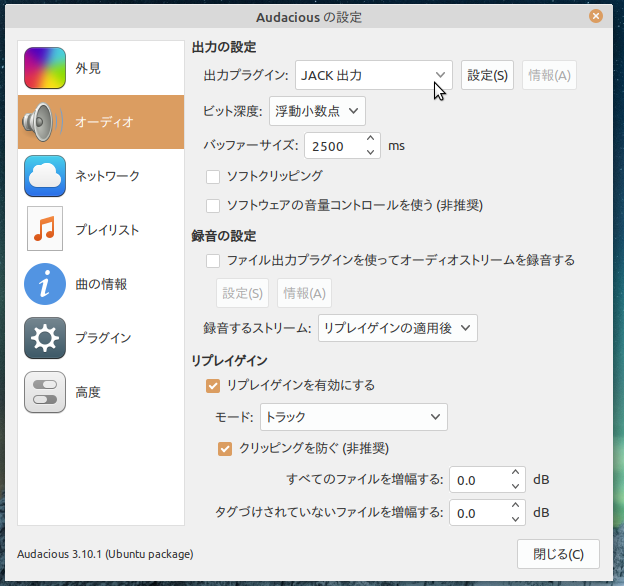The image size is (624, 586).
Task: Open the 高度 category label
Action: point(88,392)
